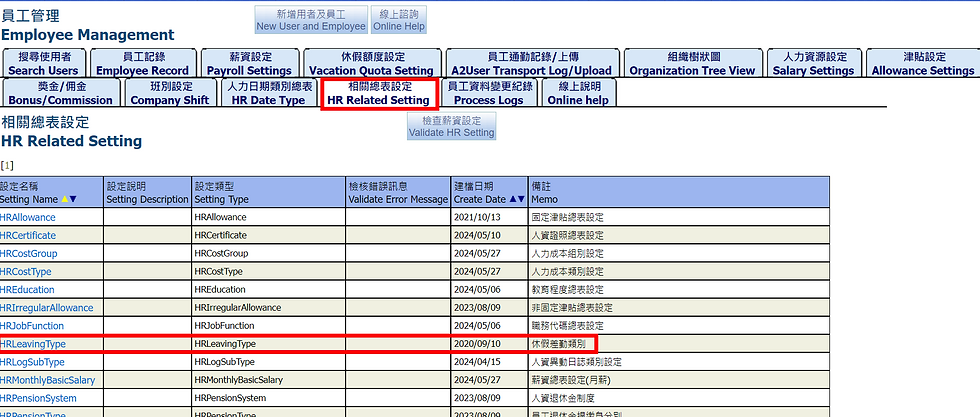980x417 pixels.
Task: Click the Setting Description column header
Action: pos(148,193)
